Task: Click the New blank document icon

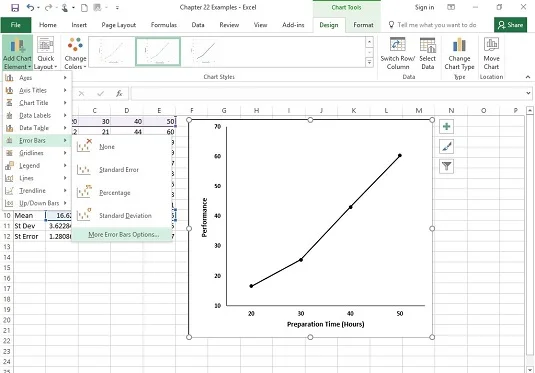Action: [x=84, y=8]
